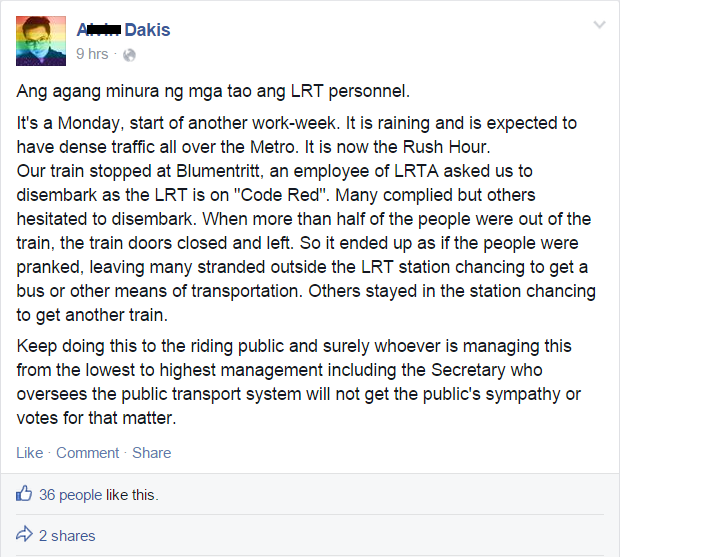Open the author's rainbow profile picture

pos(41,41)
